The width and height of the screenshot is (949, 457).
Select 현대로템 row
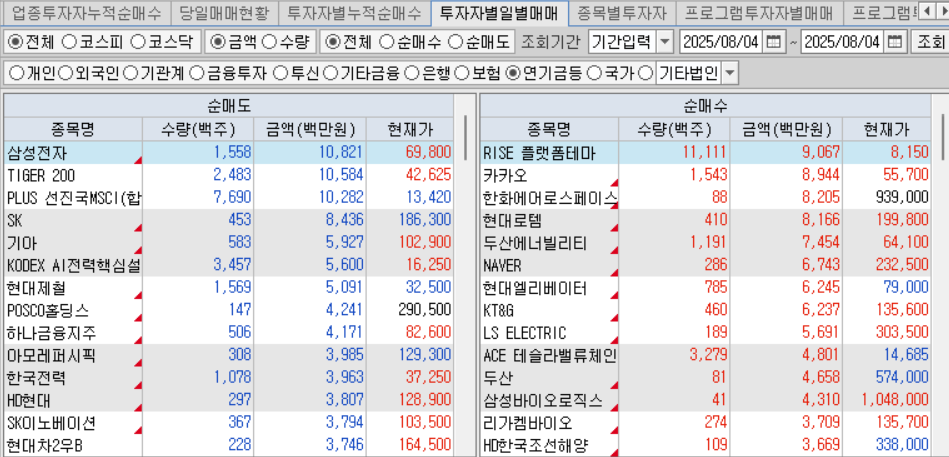706,220
